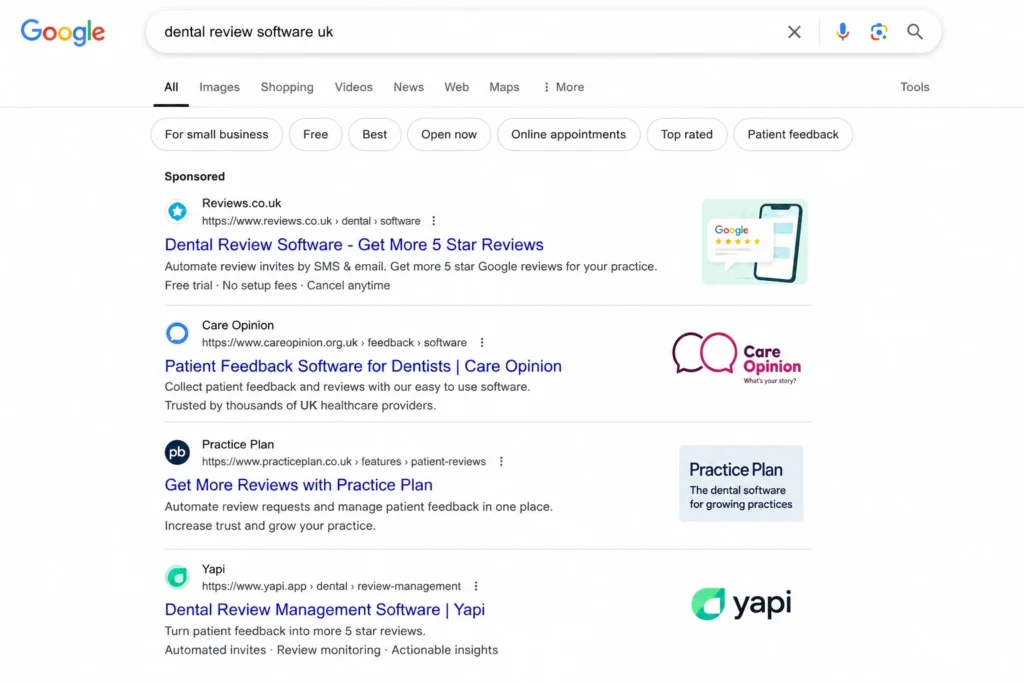Open Get More Reviews with Practice Plan
Screen dimensions: 1024x683
(x=298, y=485)
